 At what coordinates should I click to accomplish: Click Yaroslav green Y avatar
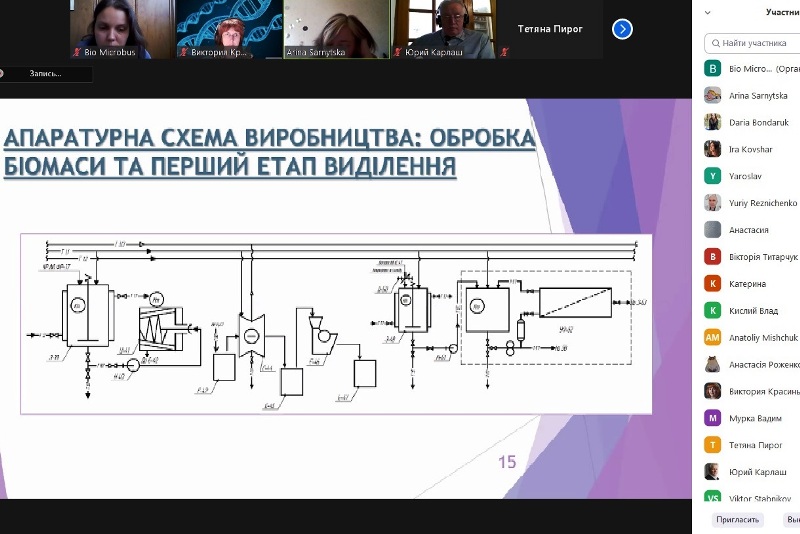tap(712, 176)
